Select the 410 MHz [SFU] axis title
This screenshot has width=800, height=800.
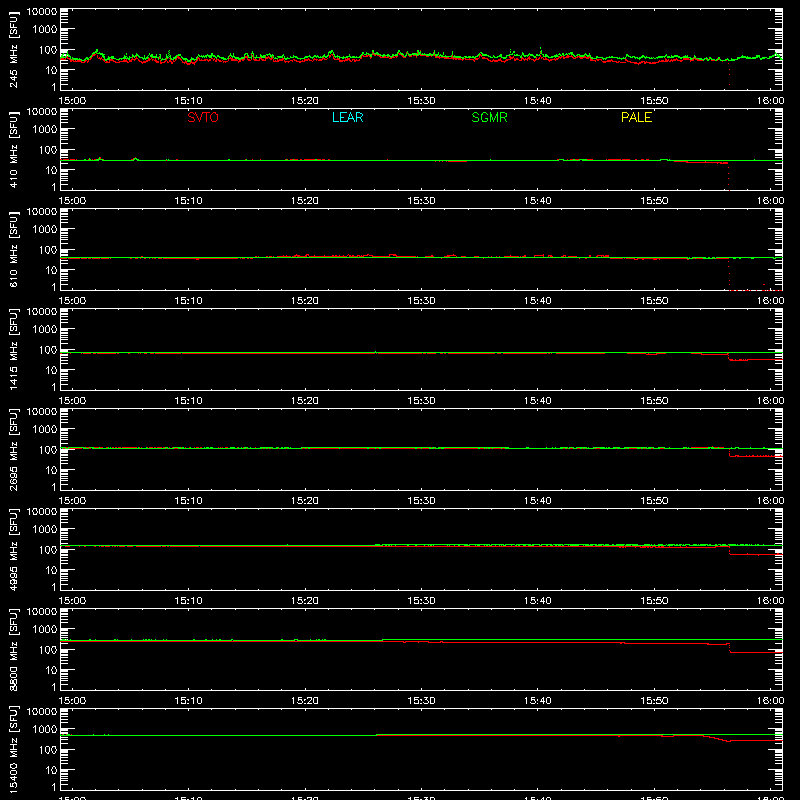click(13, 149)
